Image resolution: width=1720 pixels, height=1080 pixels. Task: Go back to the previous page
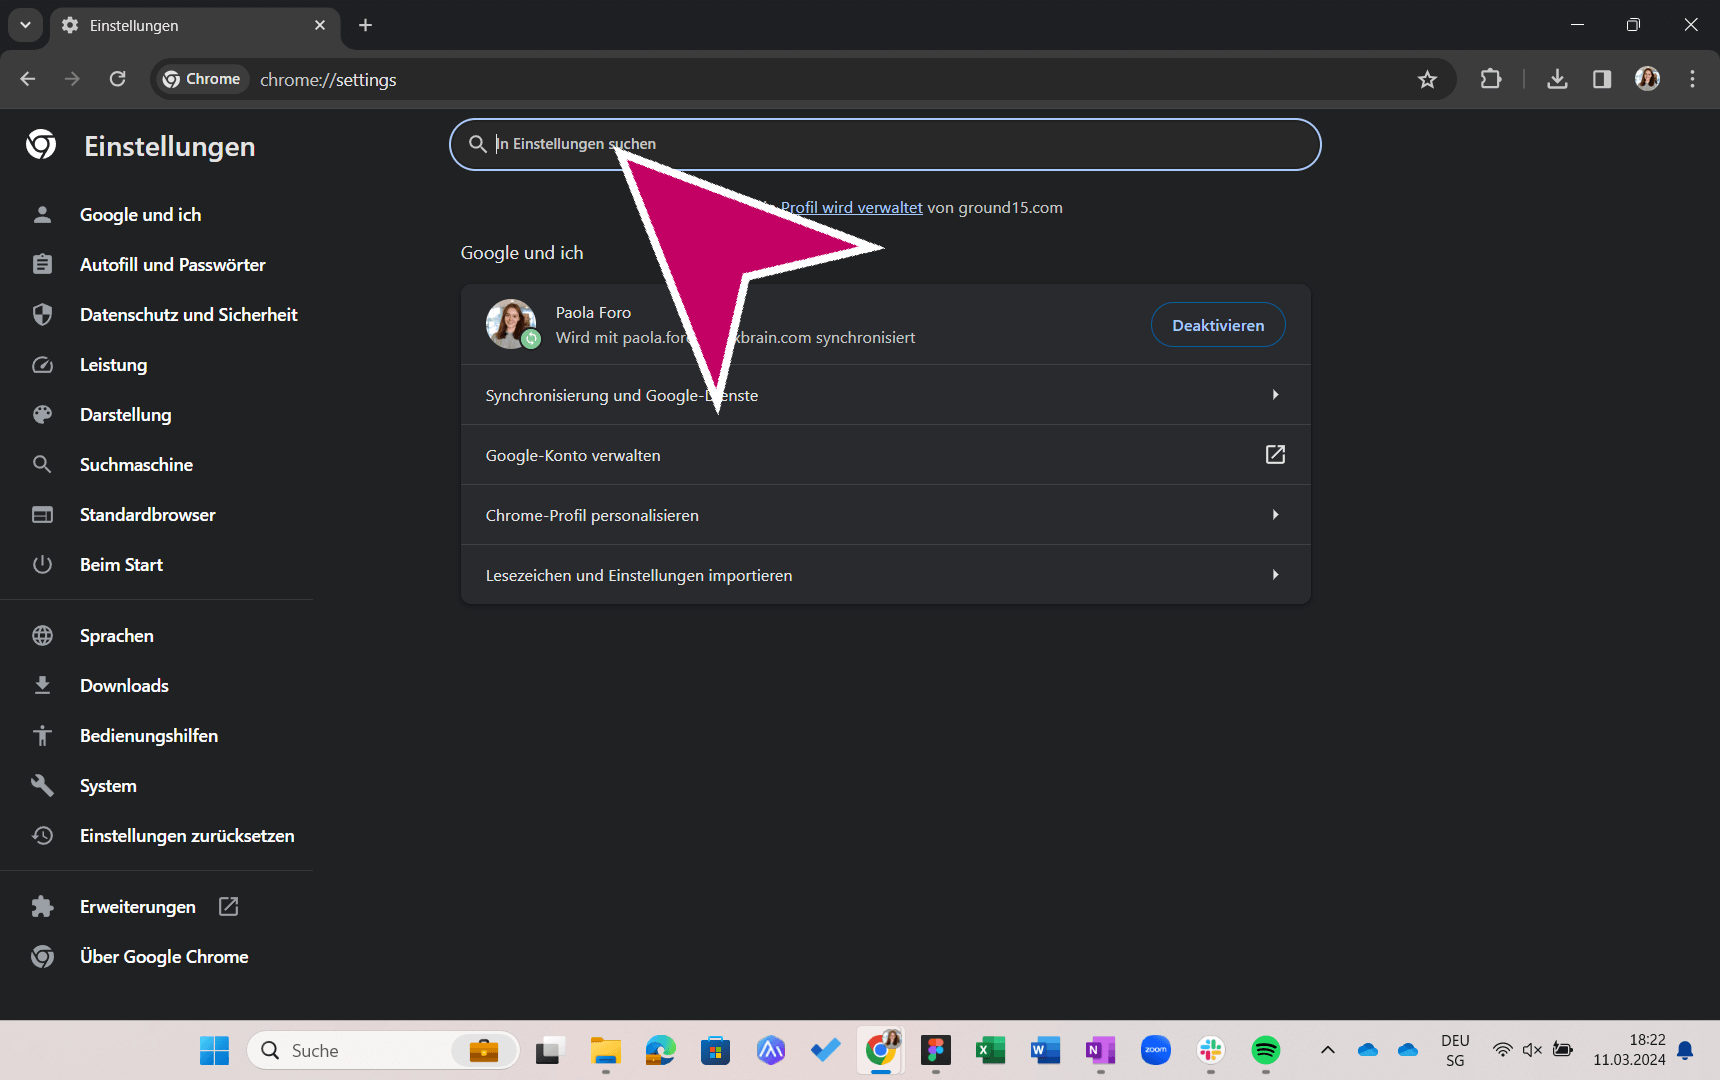[x=28, y=79]
